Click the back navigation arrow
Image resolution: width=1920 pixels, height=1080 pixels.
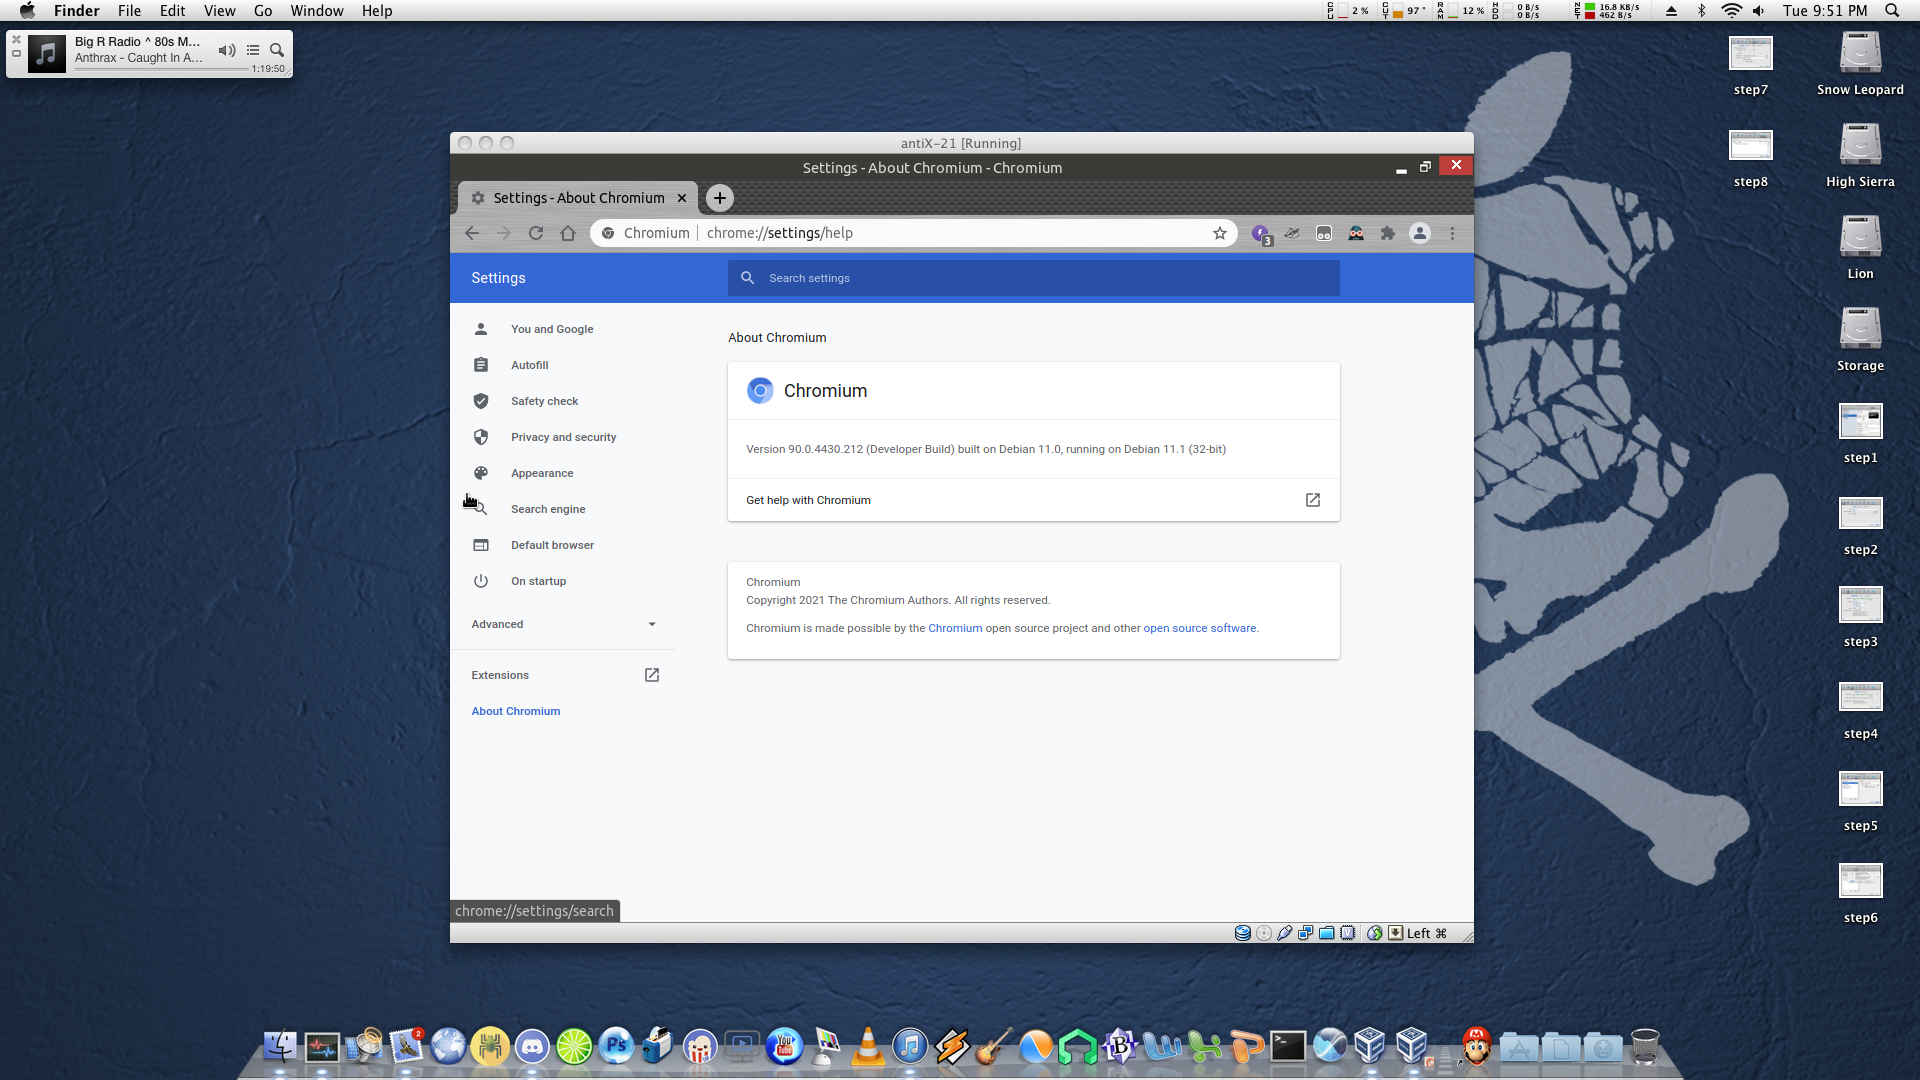point(472,233)
